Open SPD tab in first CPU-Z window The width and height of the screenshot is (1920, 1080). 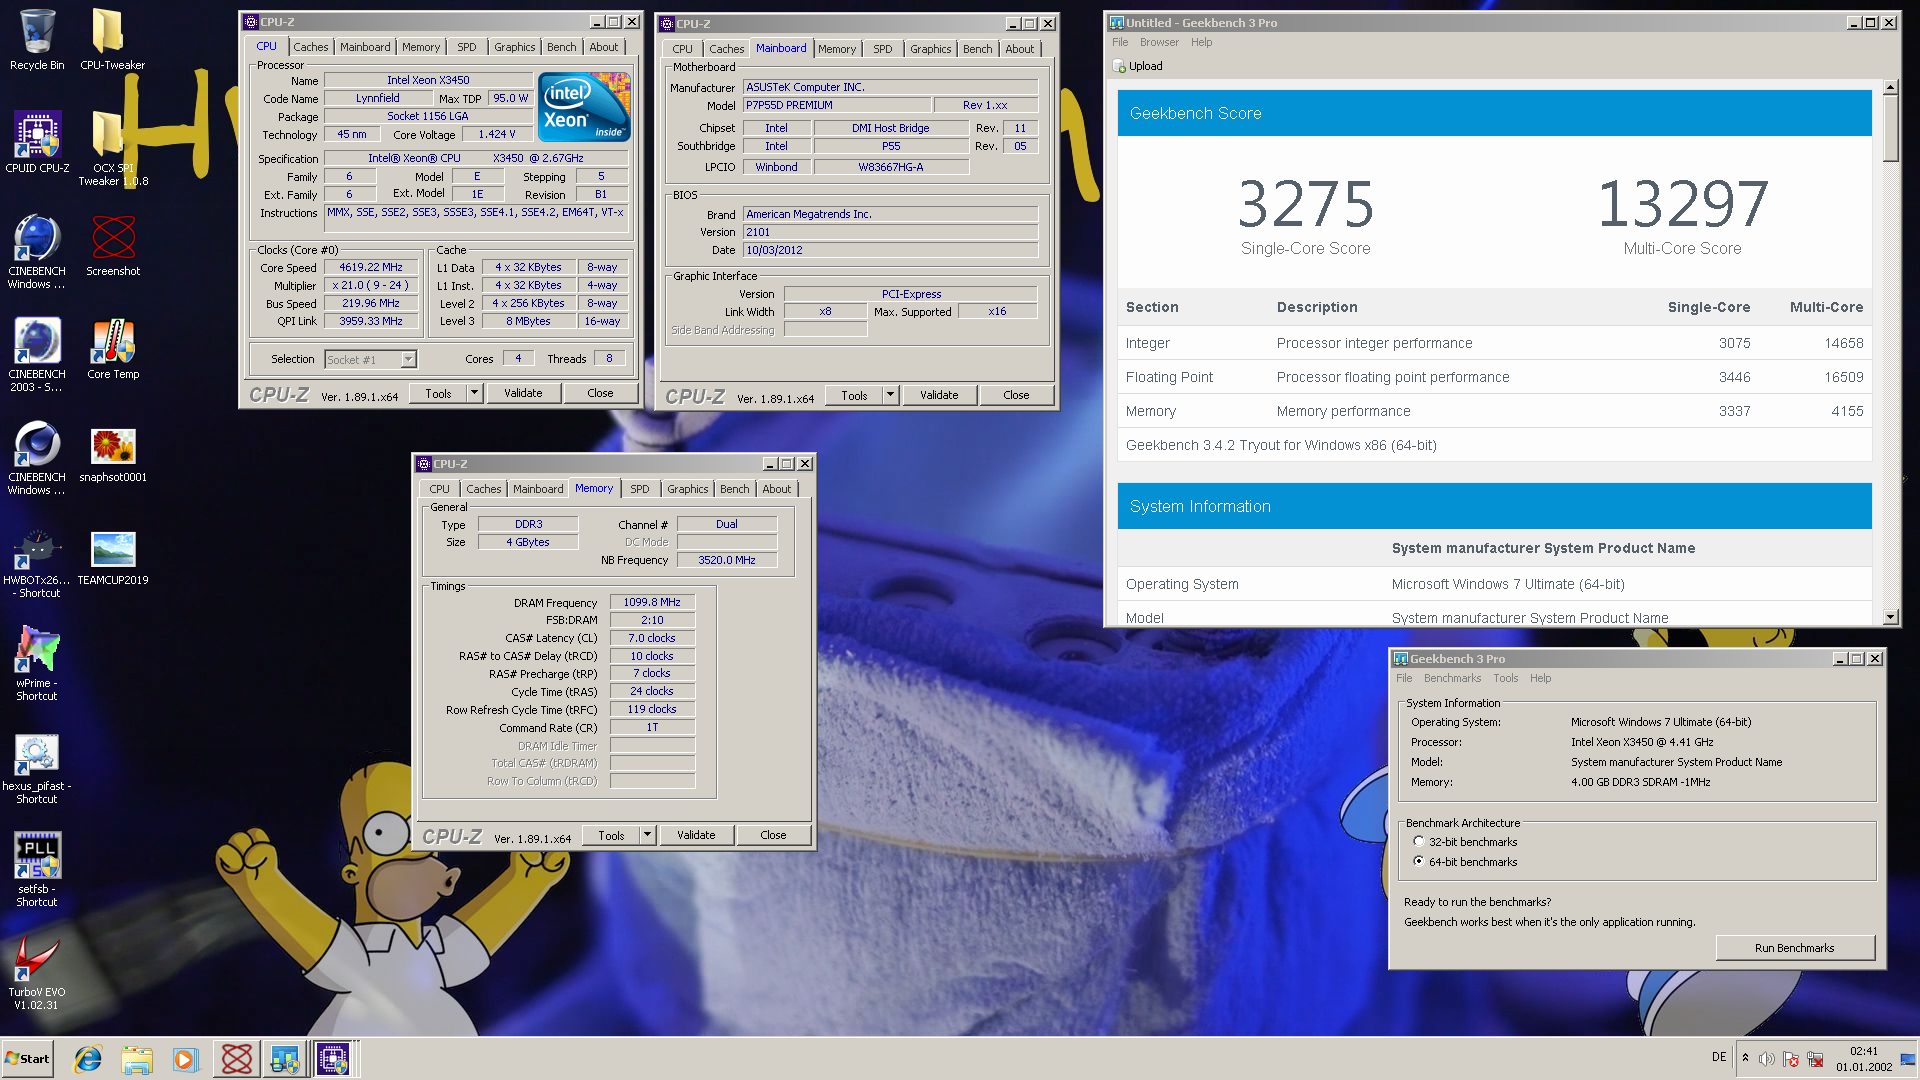pyautogui.click(x=466, y=47)
